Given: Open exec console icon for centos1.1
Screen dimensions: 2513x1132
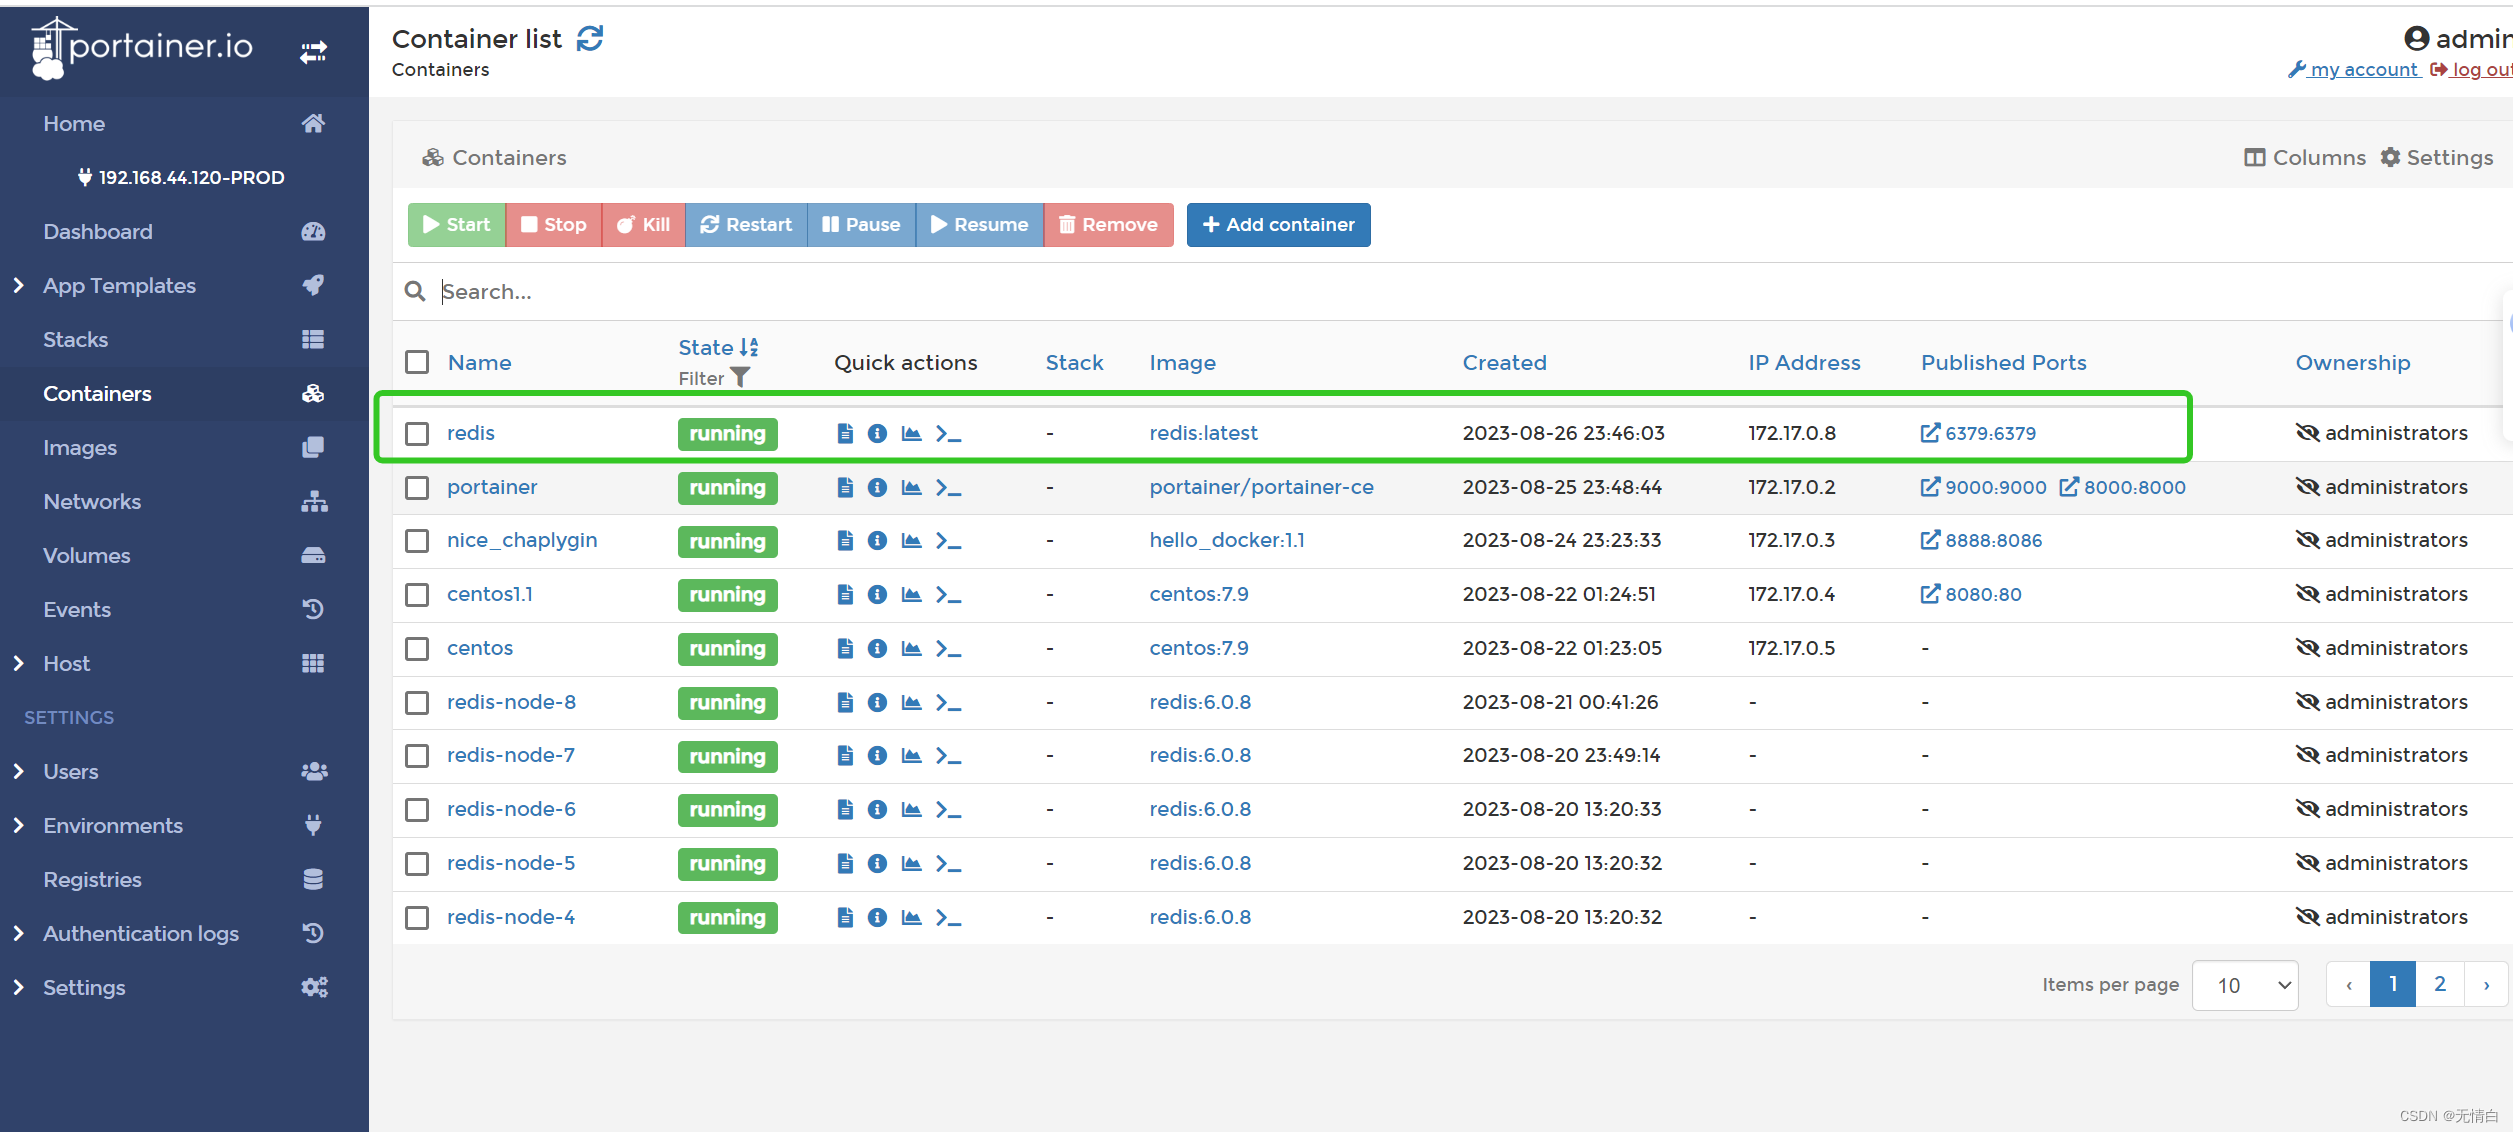Looking at the screenshot, I should click(x=948, y=595).
